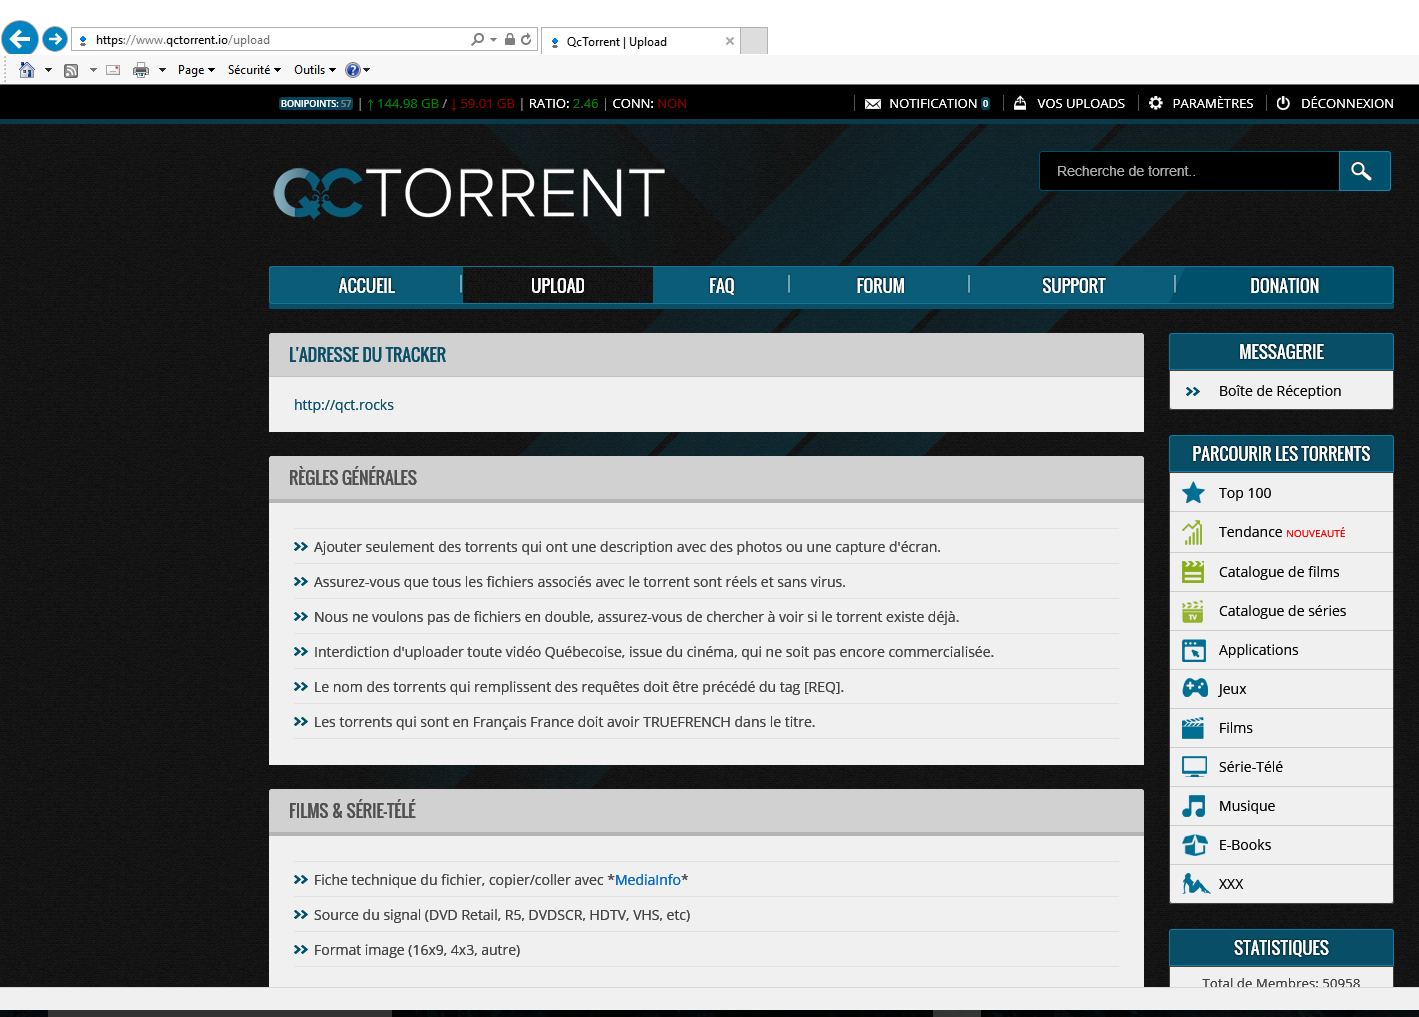Click the 'Total de Membres: 50958' statistic

click(x=1281, y=982)
